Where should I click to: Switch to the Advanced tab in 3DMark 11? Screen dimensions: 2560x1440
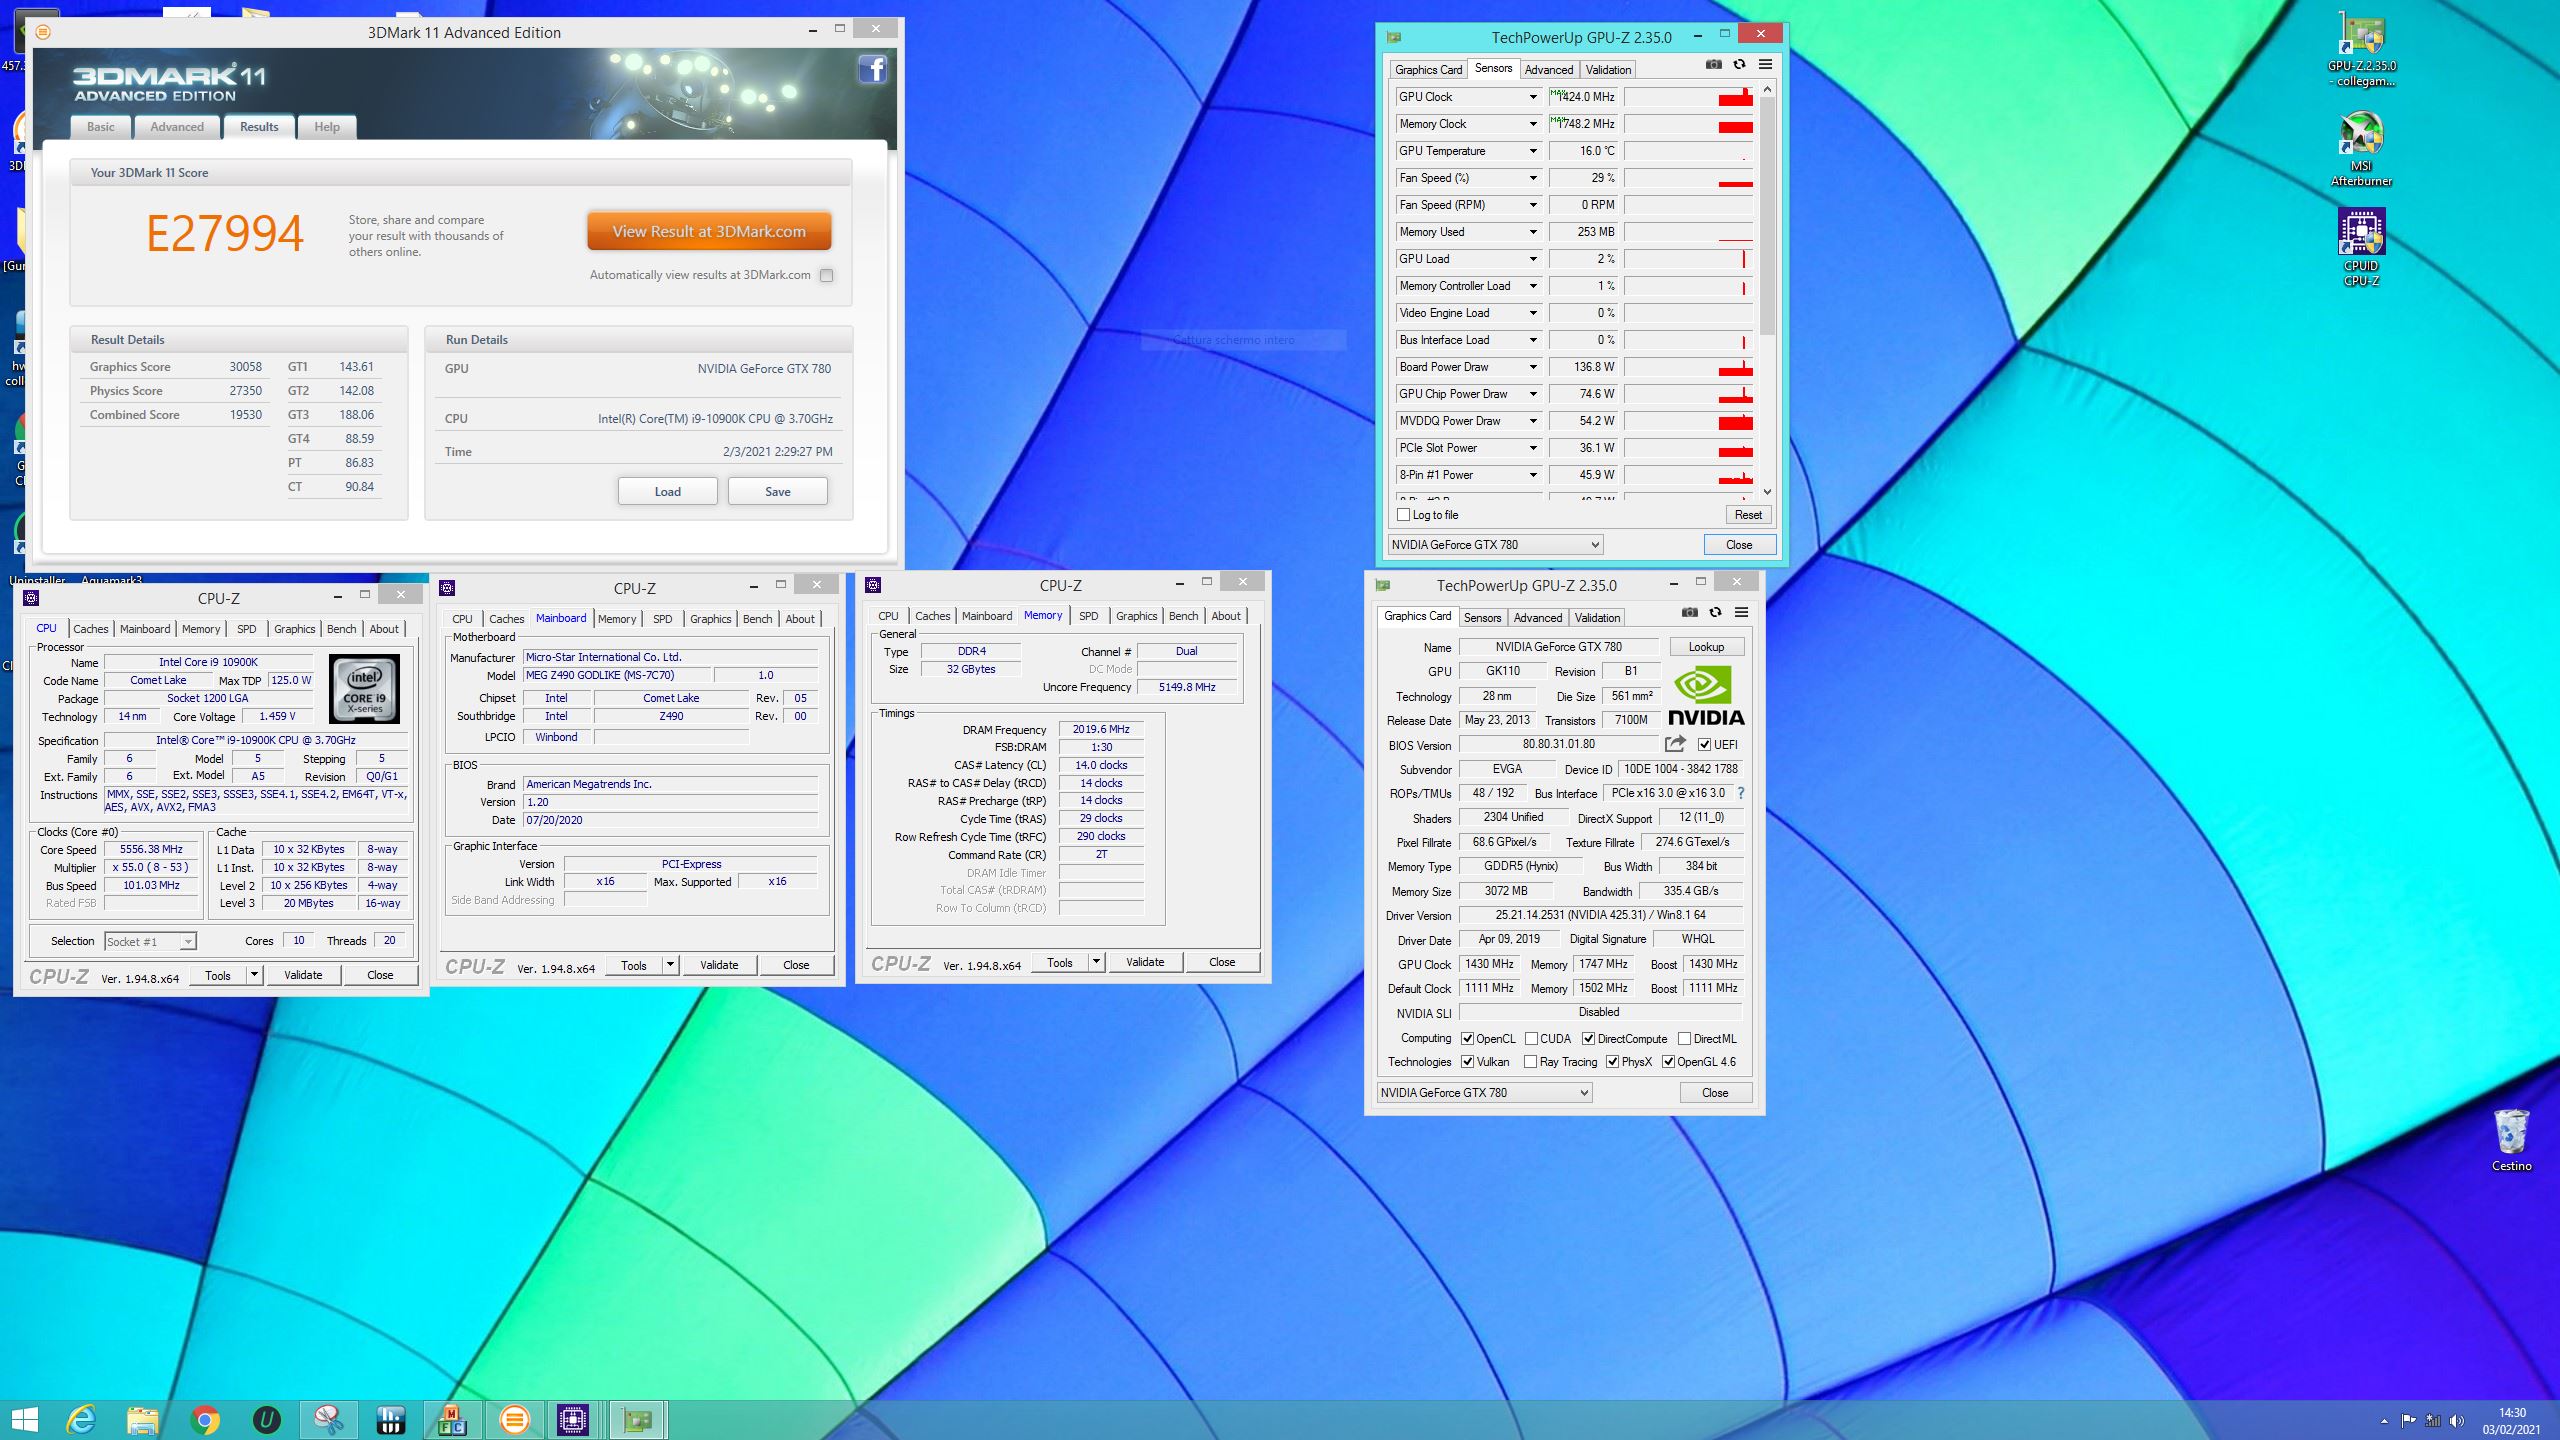[x=177, y=127]
